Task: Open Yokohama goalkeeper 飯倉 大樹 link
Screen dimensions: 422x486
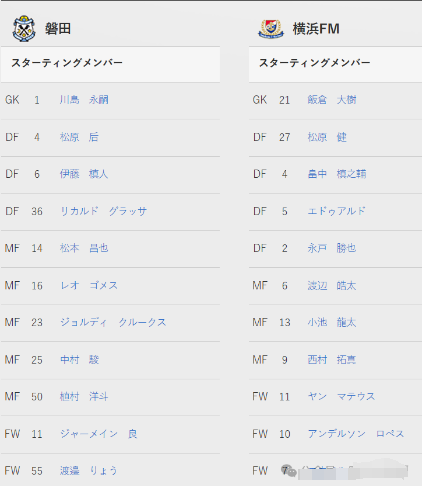Action: pyautogui.click(x=332, y=100)
